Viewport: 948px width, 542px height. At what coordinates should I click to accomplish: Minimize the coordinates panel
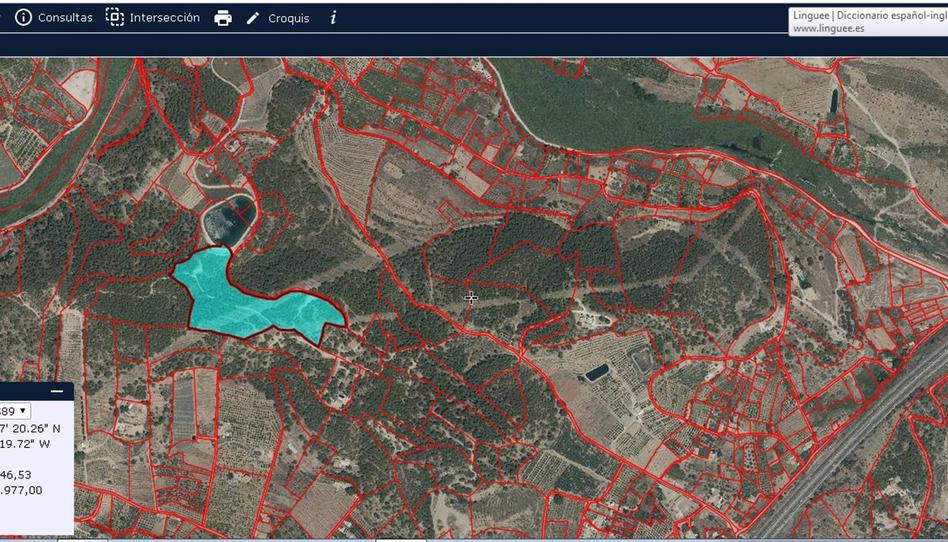[57, 391]
